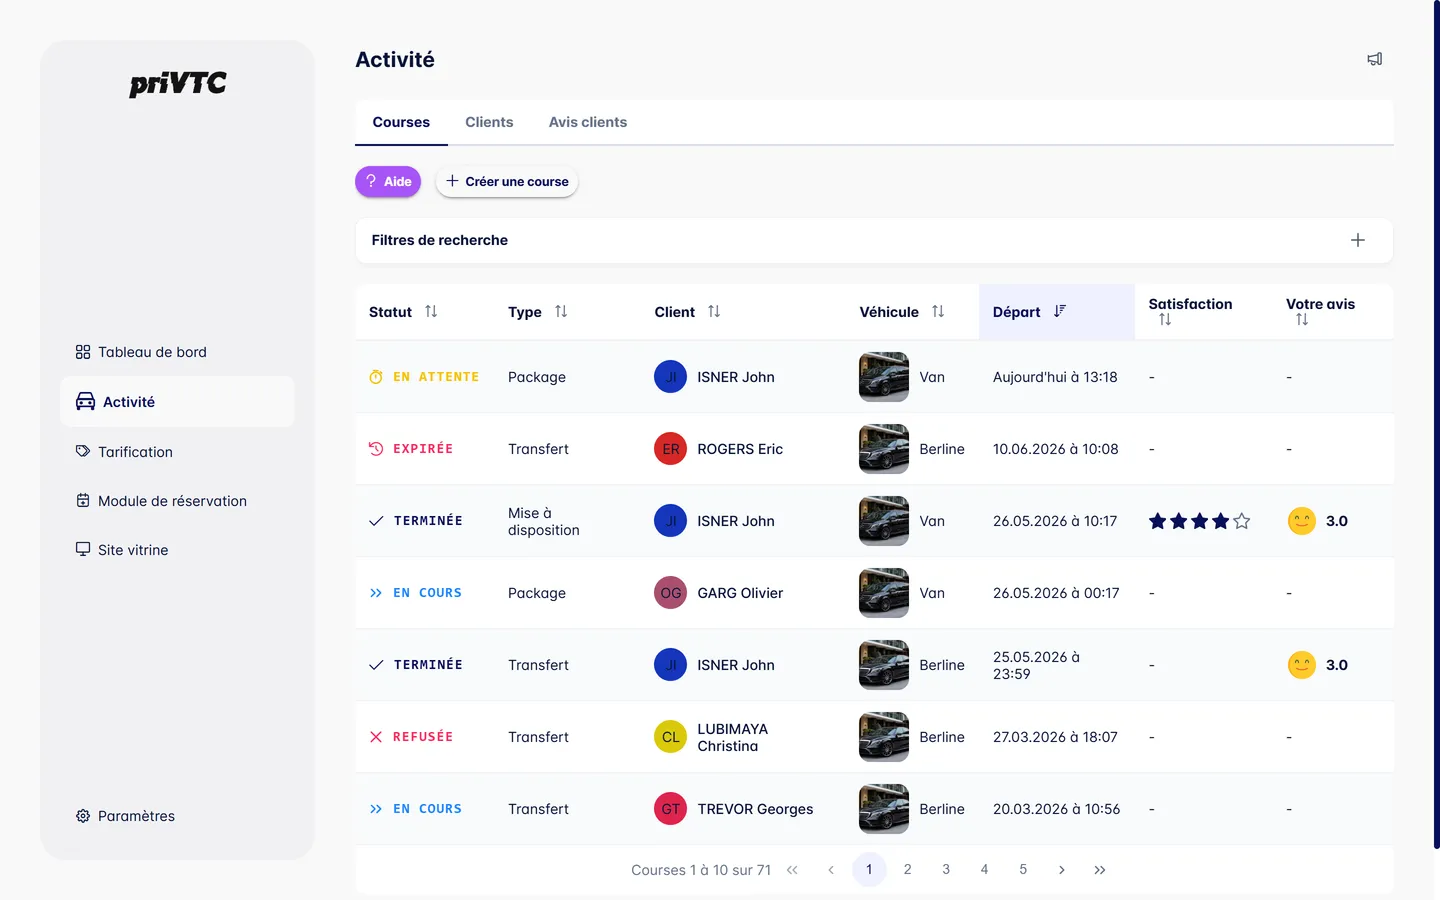This screenshot has height=900, width=1440.
Task: Go to previous page chevron
Action: (831, 870)
